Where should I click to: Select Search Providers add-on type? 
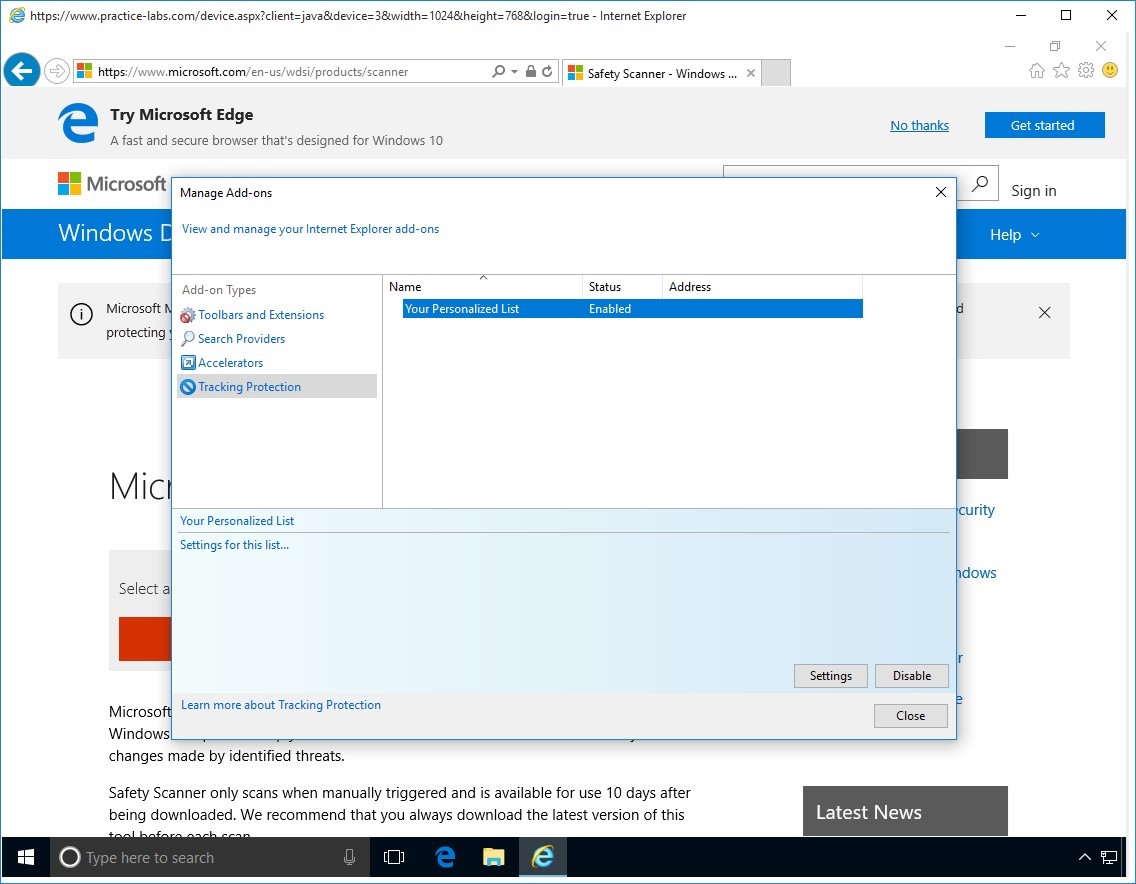pyautogui.click(x=241, y=339)
